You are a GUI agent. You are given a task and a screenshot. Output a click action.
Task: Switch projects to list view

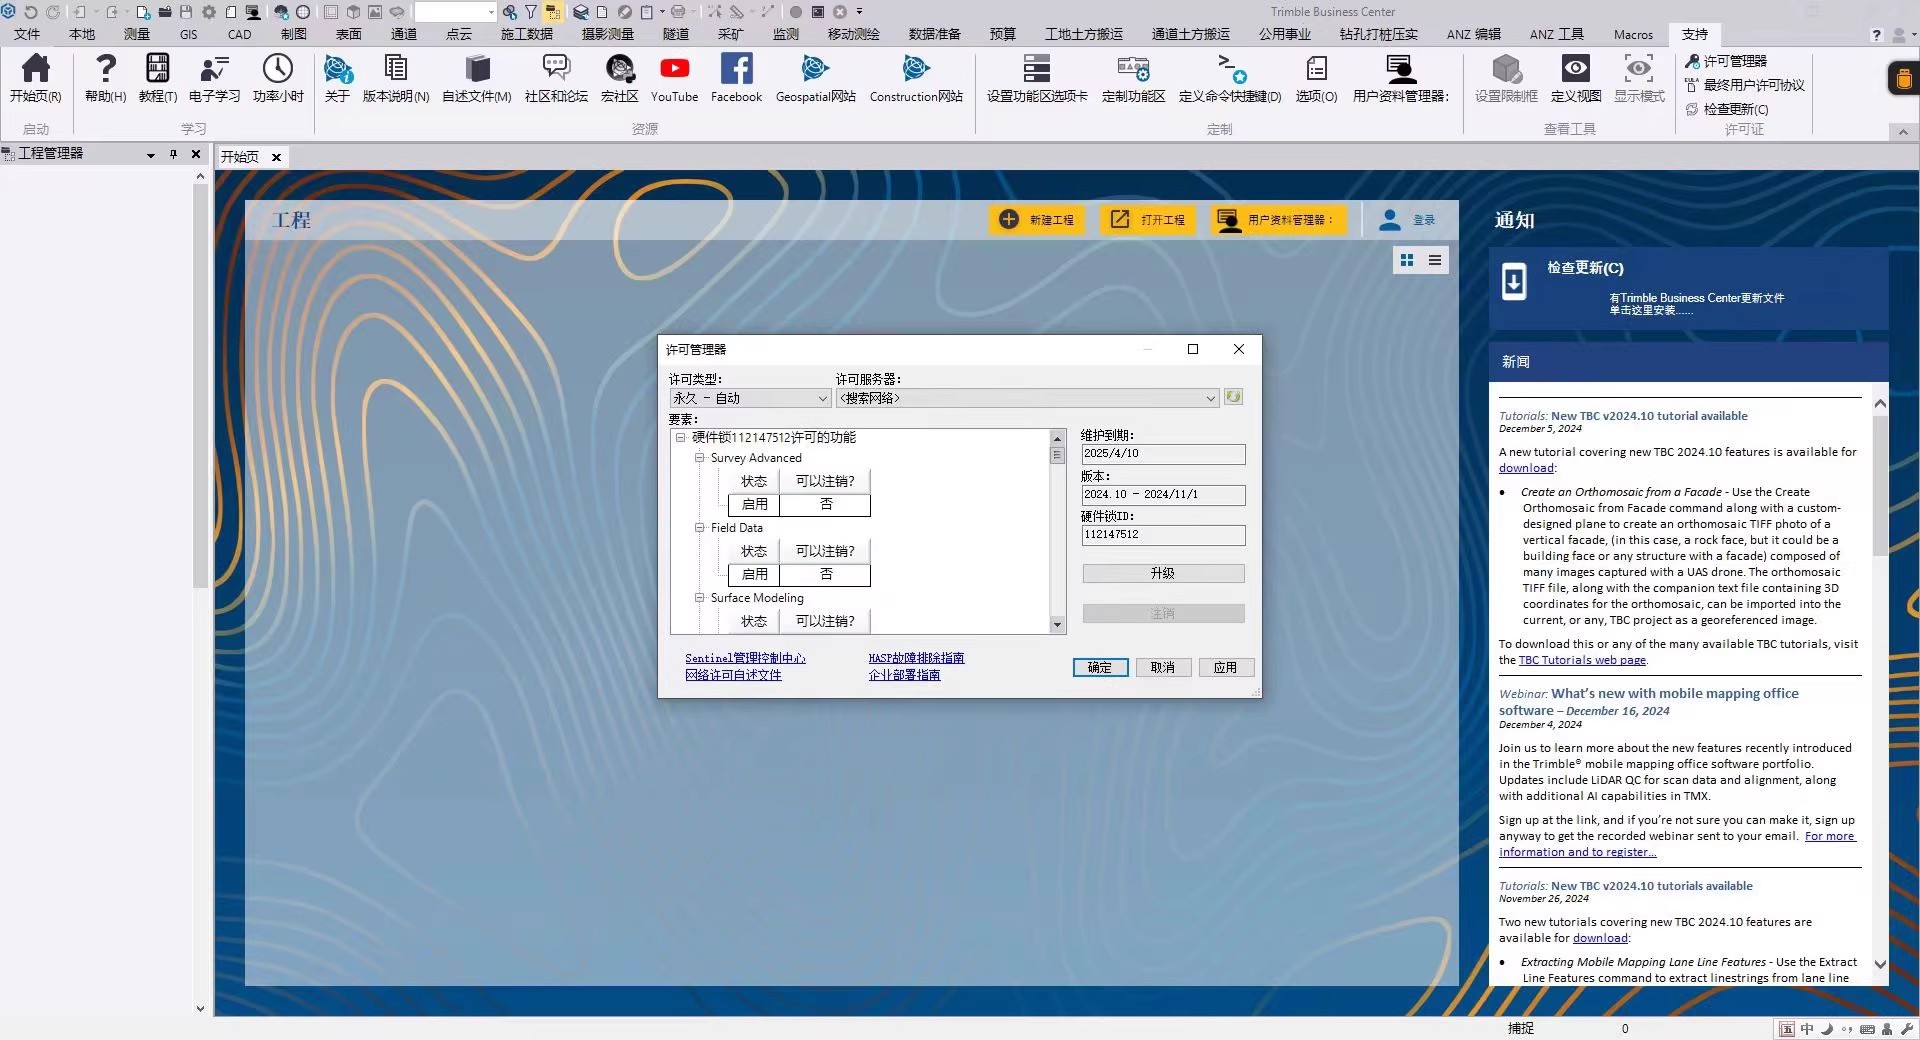click(x=1435, y=260)
